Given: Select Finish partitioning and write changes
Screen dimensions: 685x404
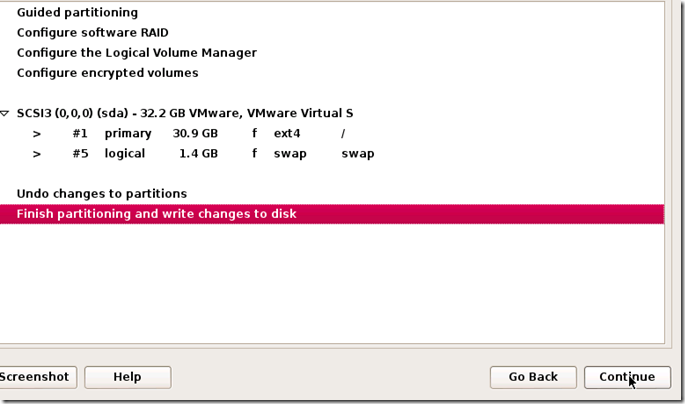Looking at the screenshot, I should (x=156, y=214).
